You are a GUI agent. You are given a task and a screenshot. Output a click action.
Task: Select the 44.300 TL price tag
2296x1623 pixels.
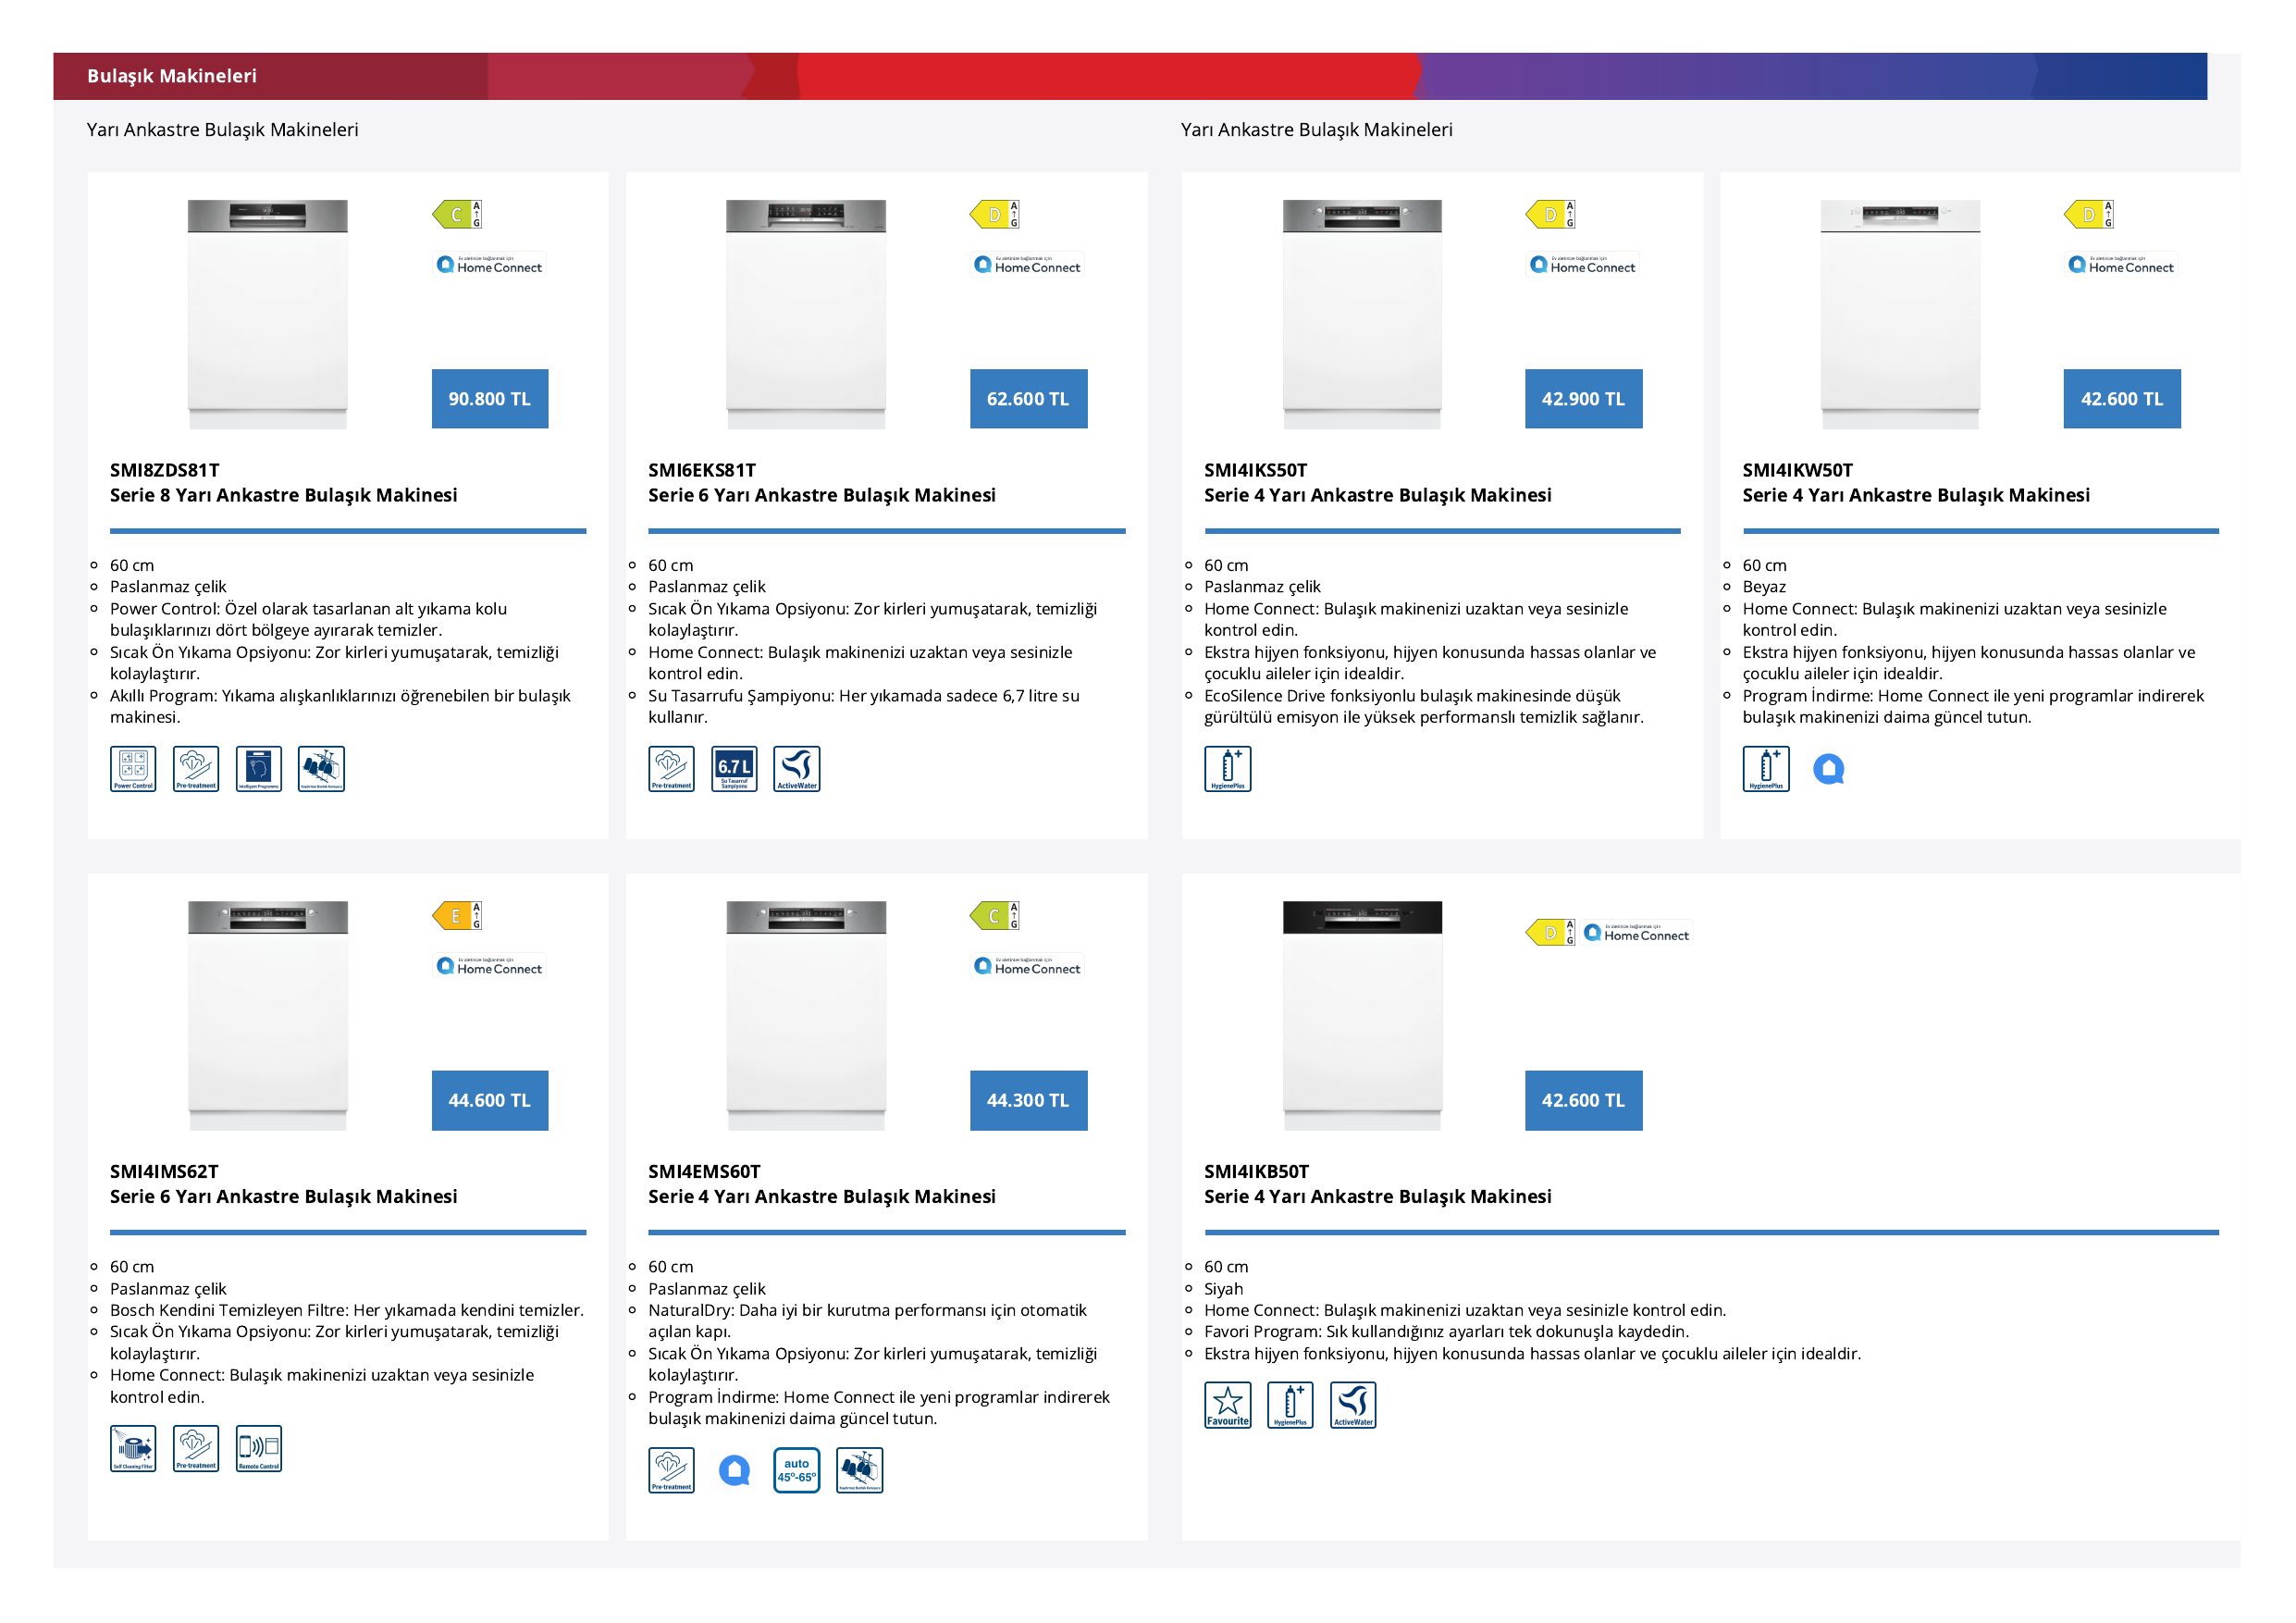pos(1028,1101)
